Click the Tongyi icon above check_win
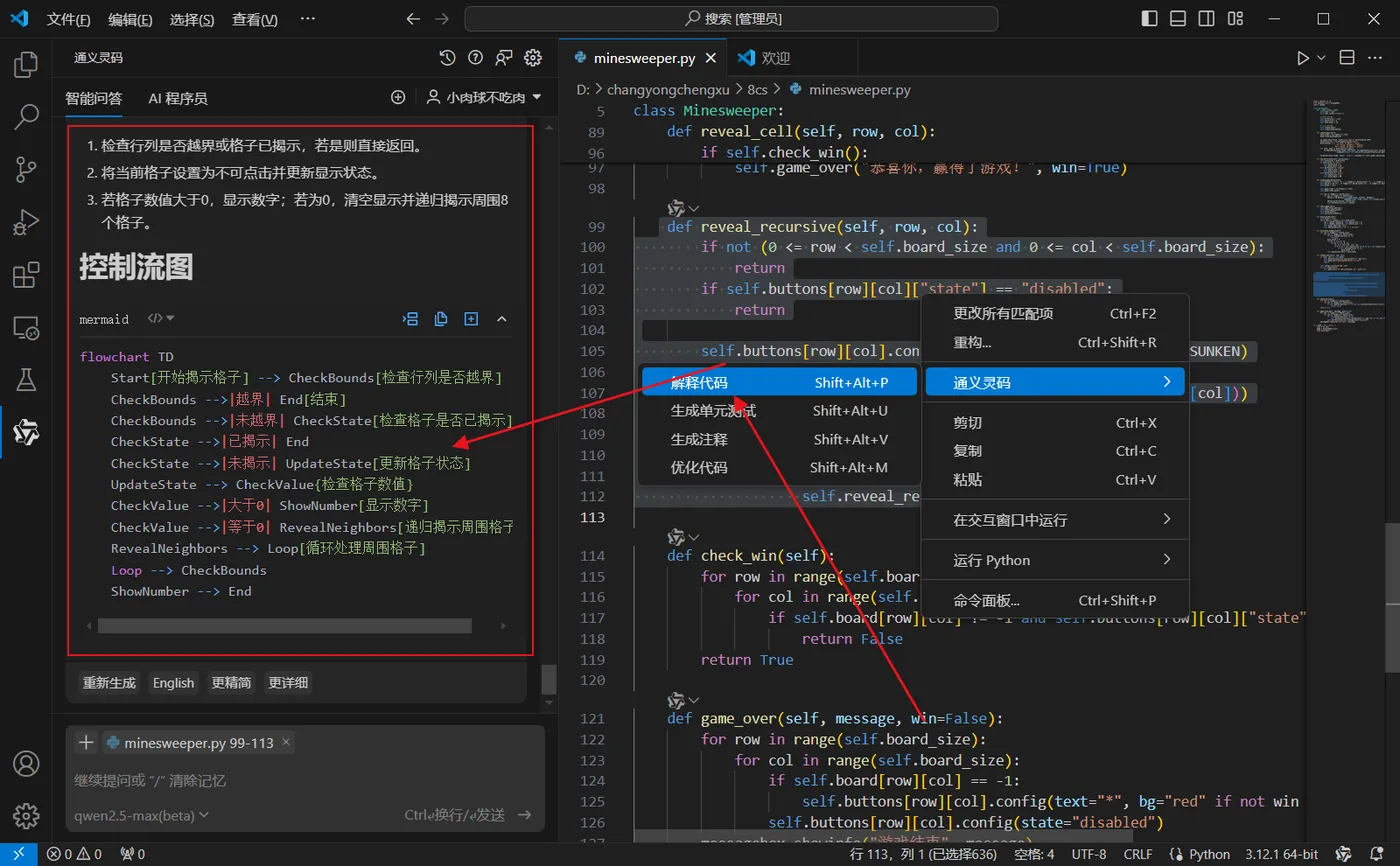 click(x=676, y=537)
